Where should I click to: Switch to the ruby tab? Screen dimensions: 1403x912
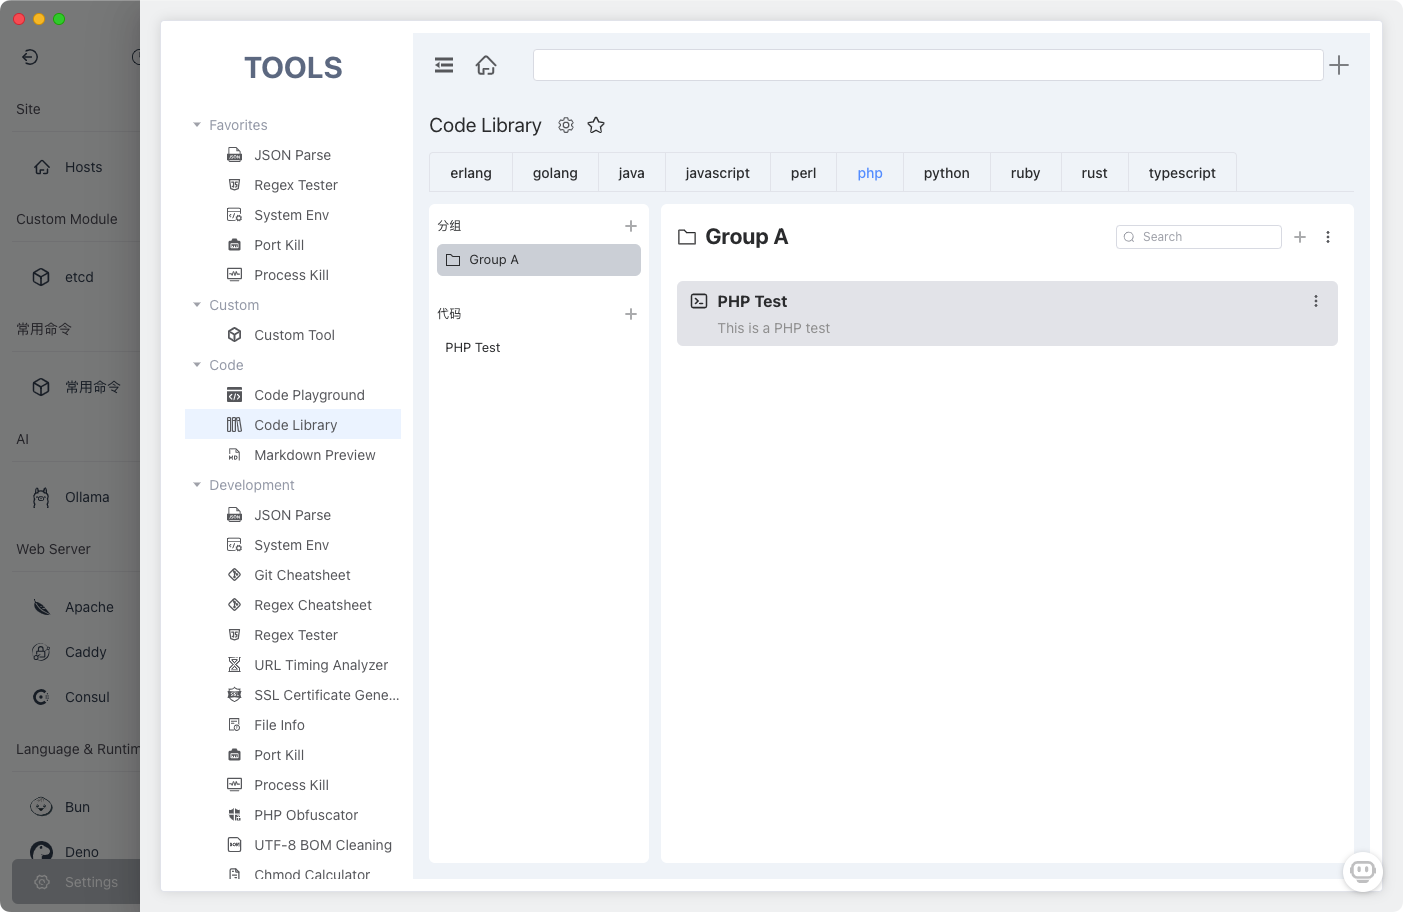1025,173
